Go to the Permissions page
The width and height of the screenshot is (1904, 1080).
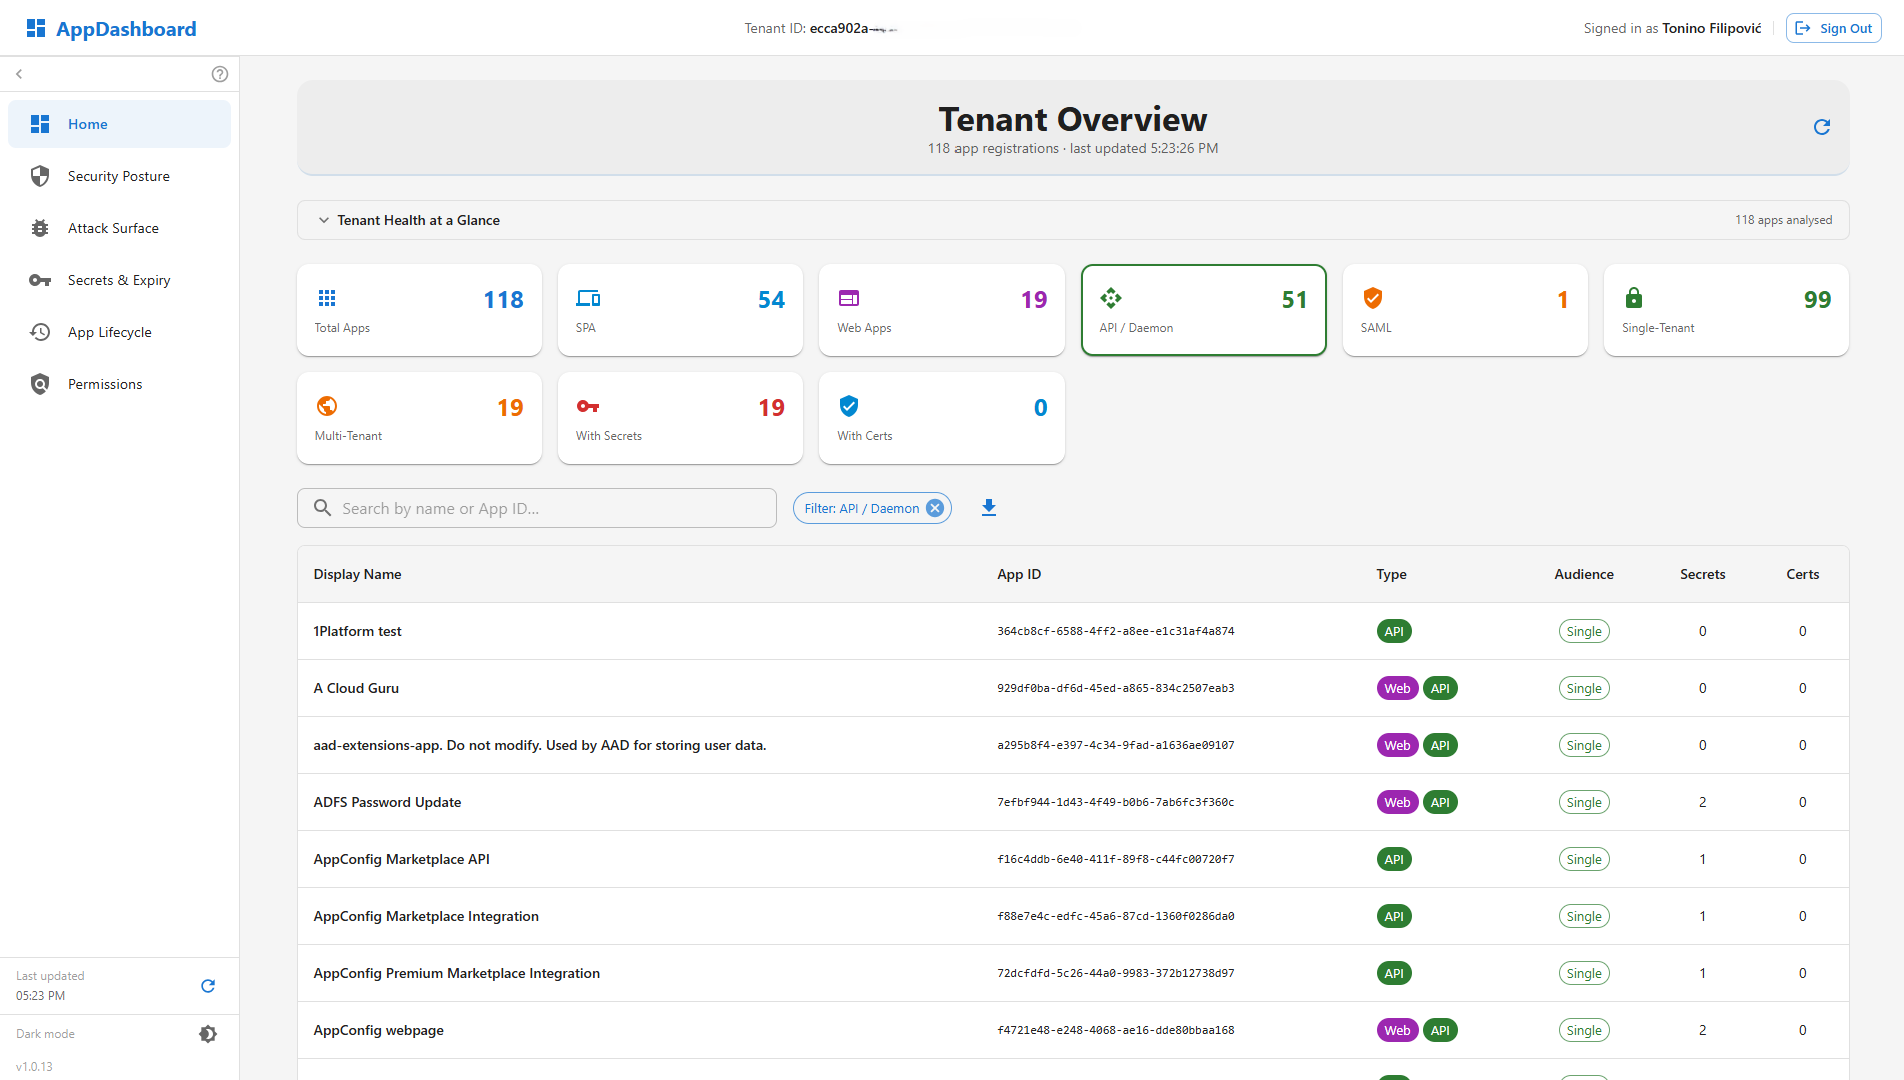[x=105, y=384]
